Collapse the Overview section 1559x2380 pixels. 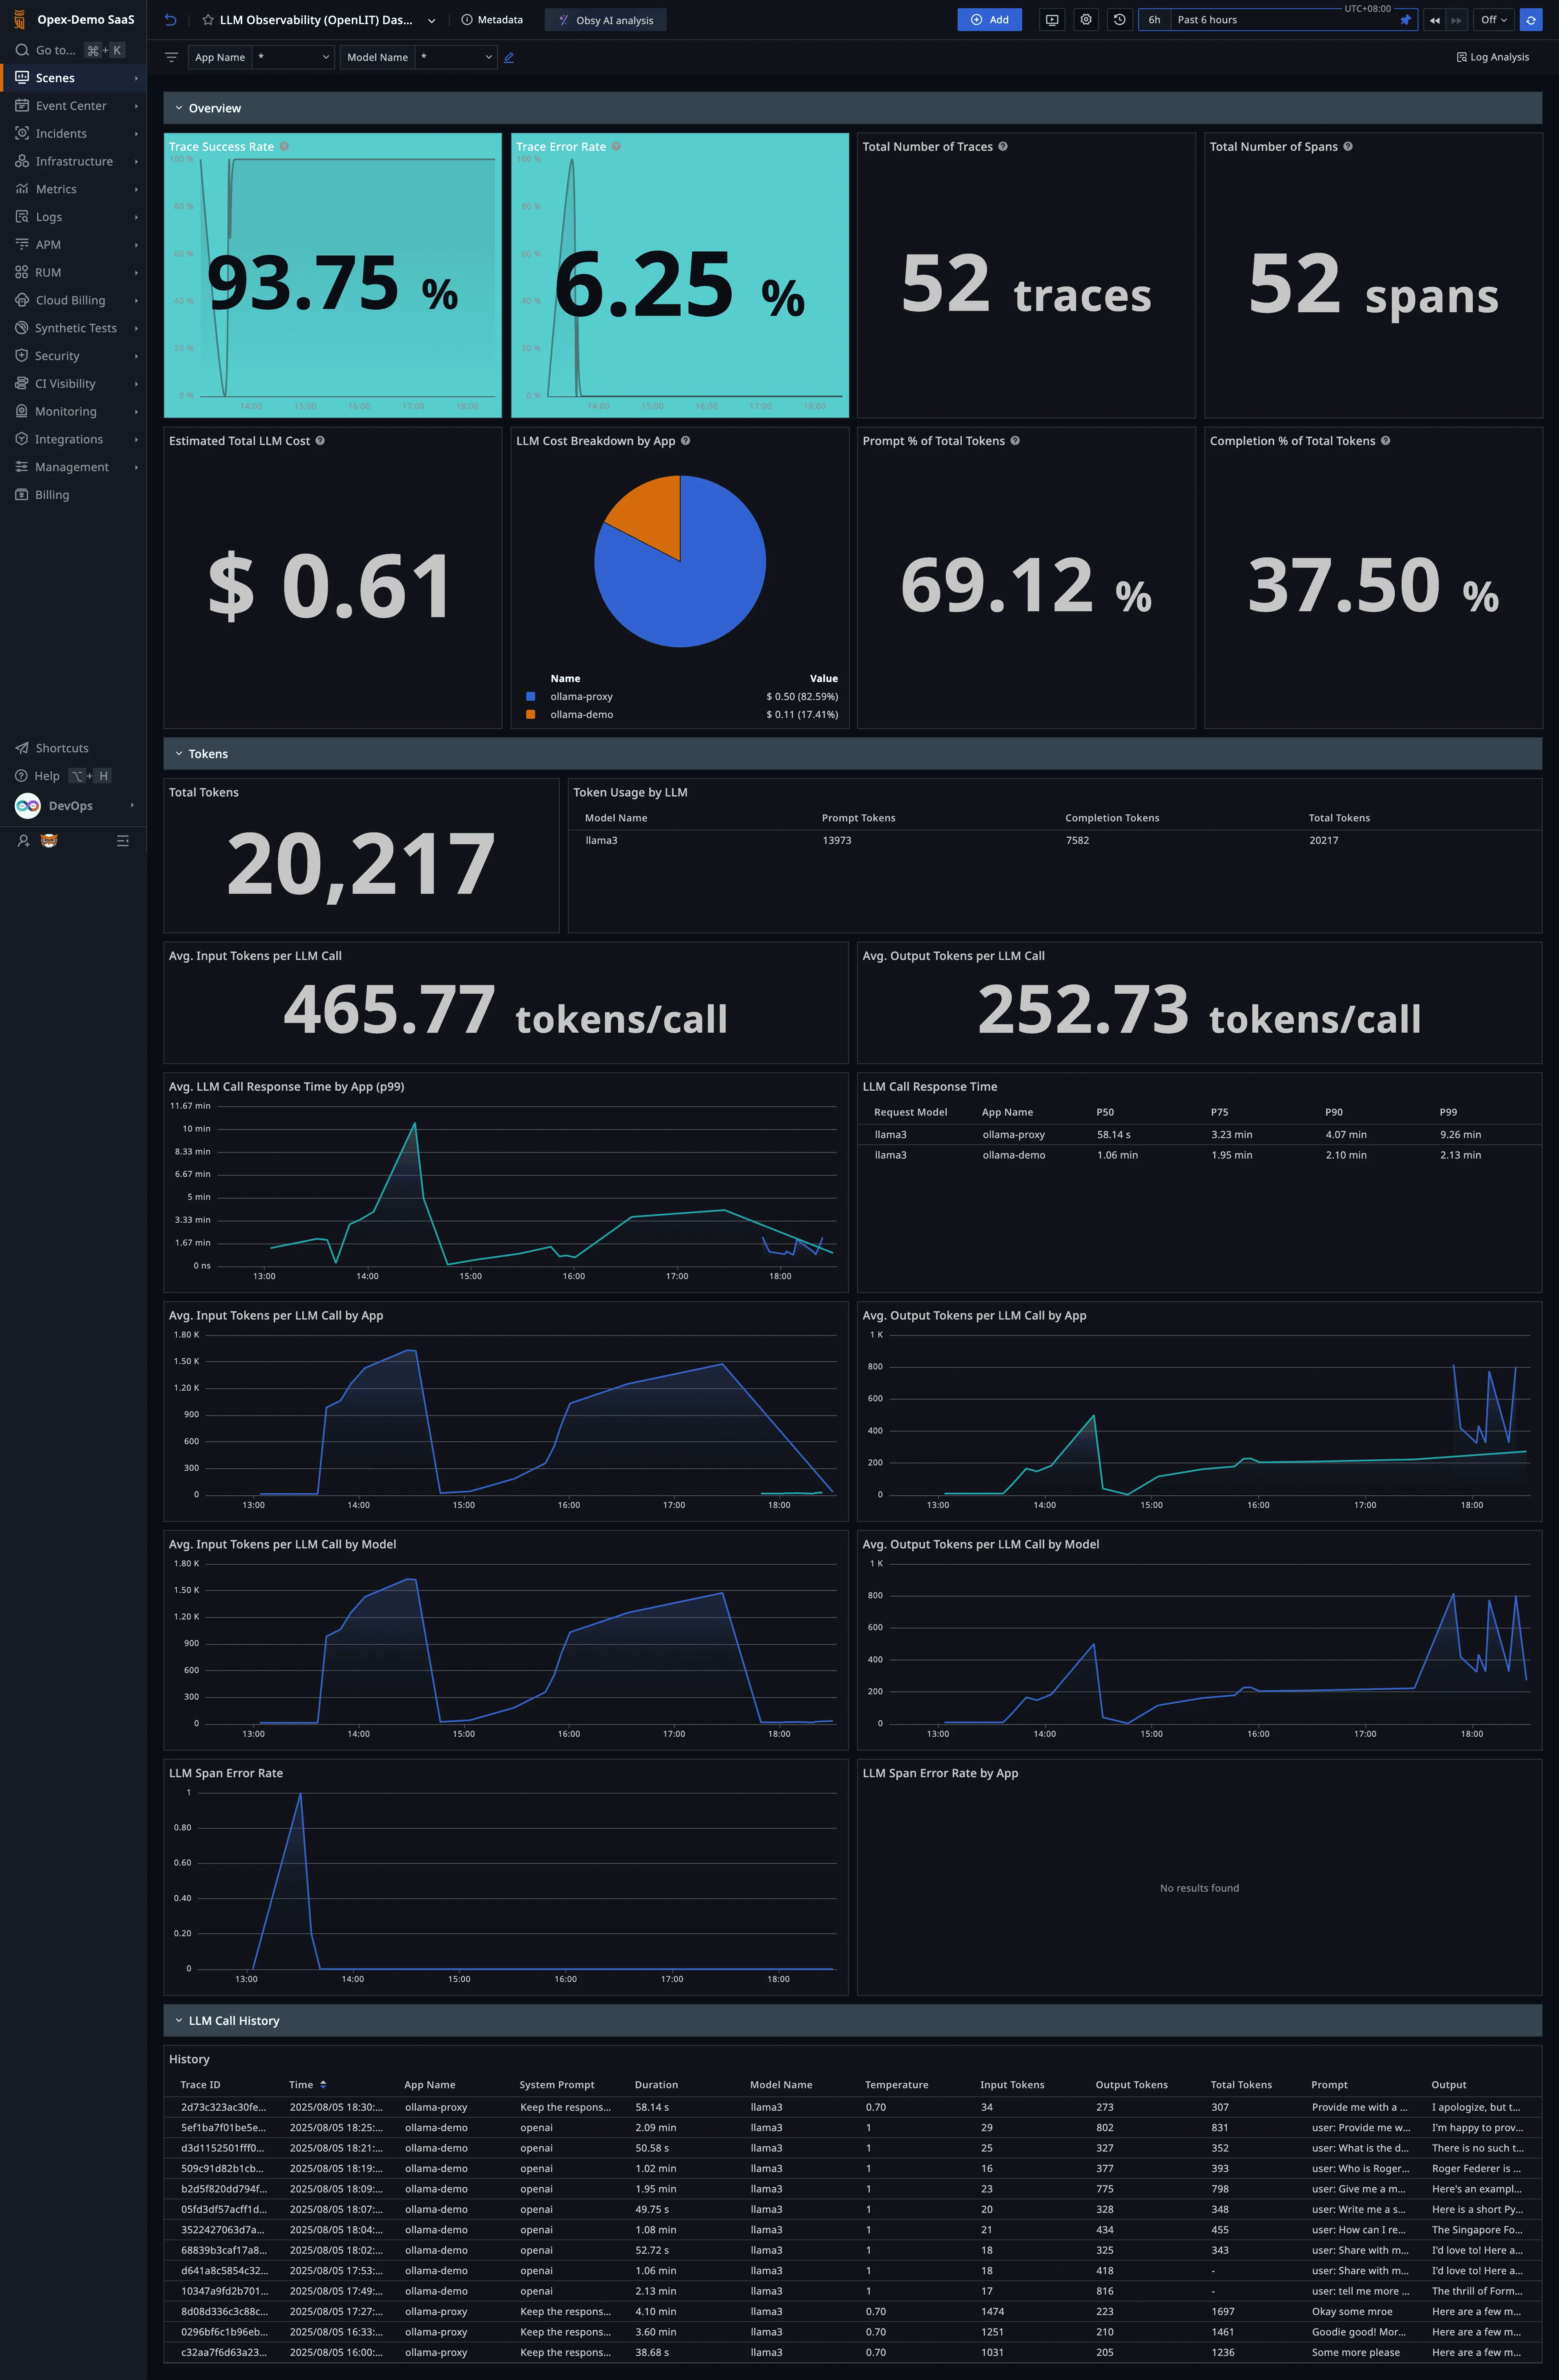pos(179,108)
